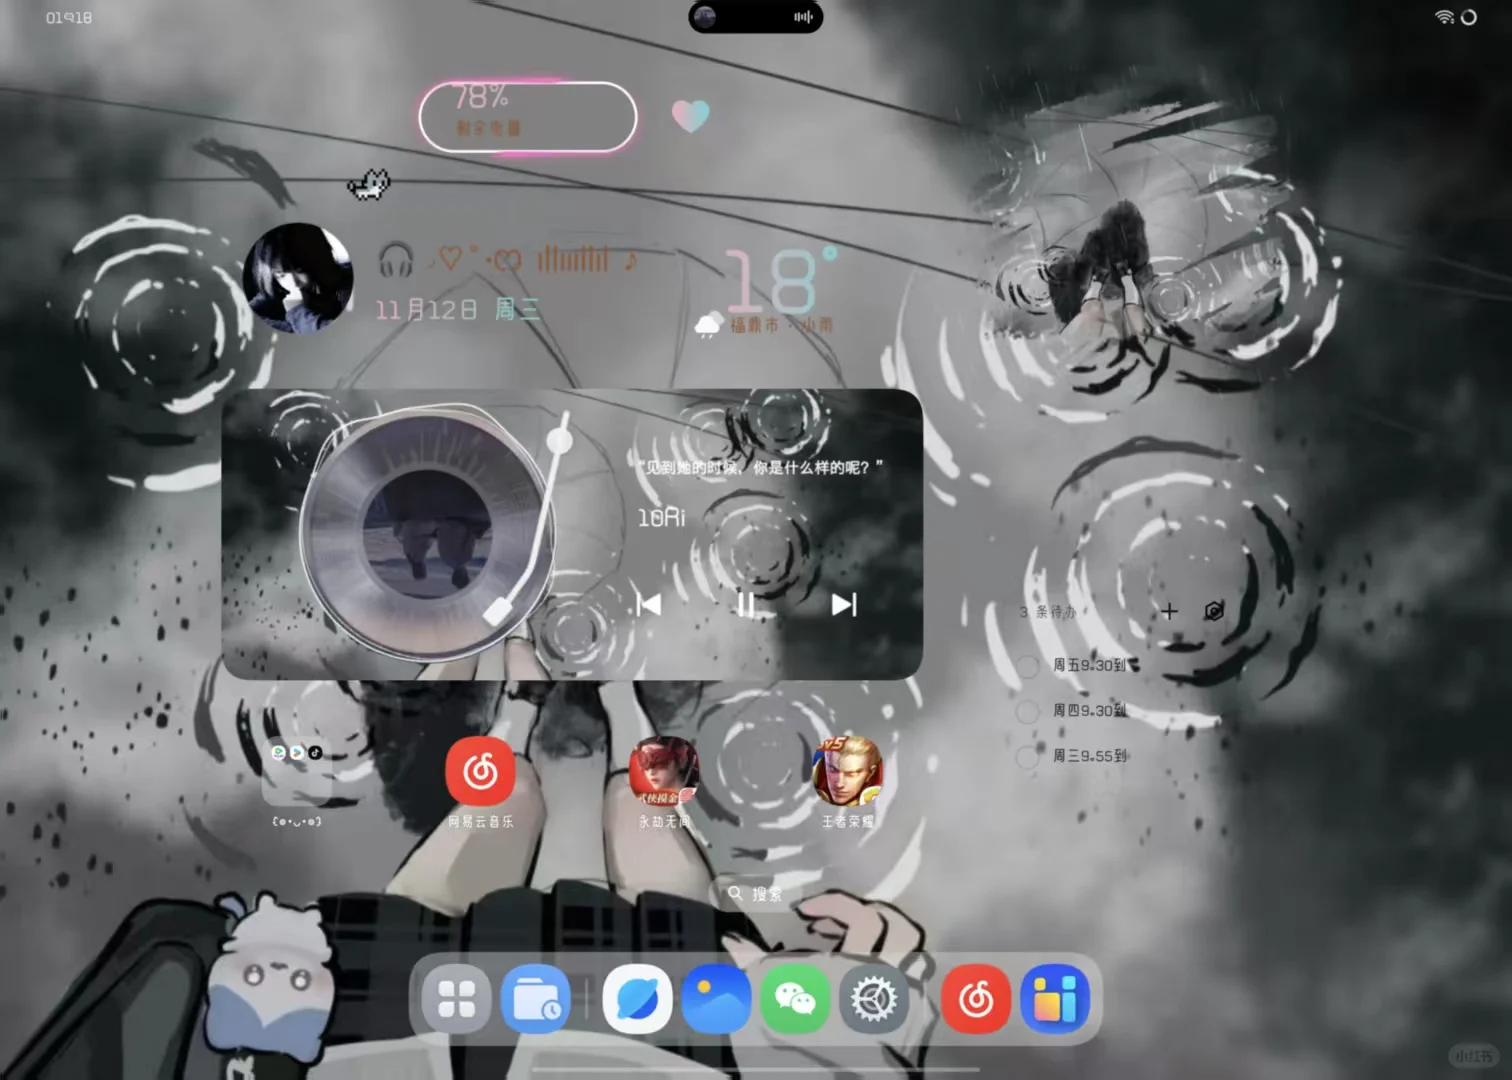Image resolution: width=1512 pixels, height=1080 pixels.
Task: Launch WeChat from the dock
Action: pos(795,999)
